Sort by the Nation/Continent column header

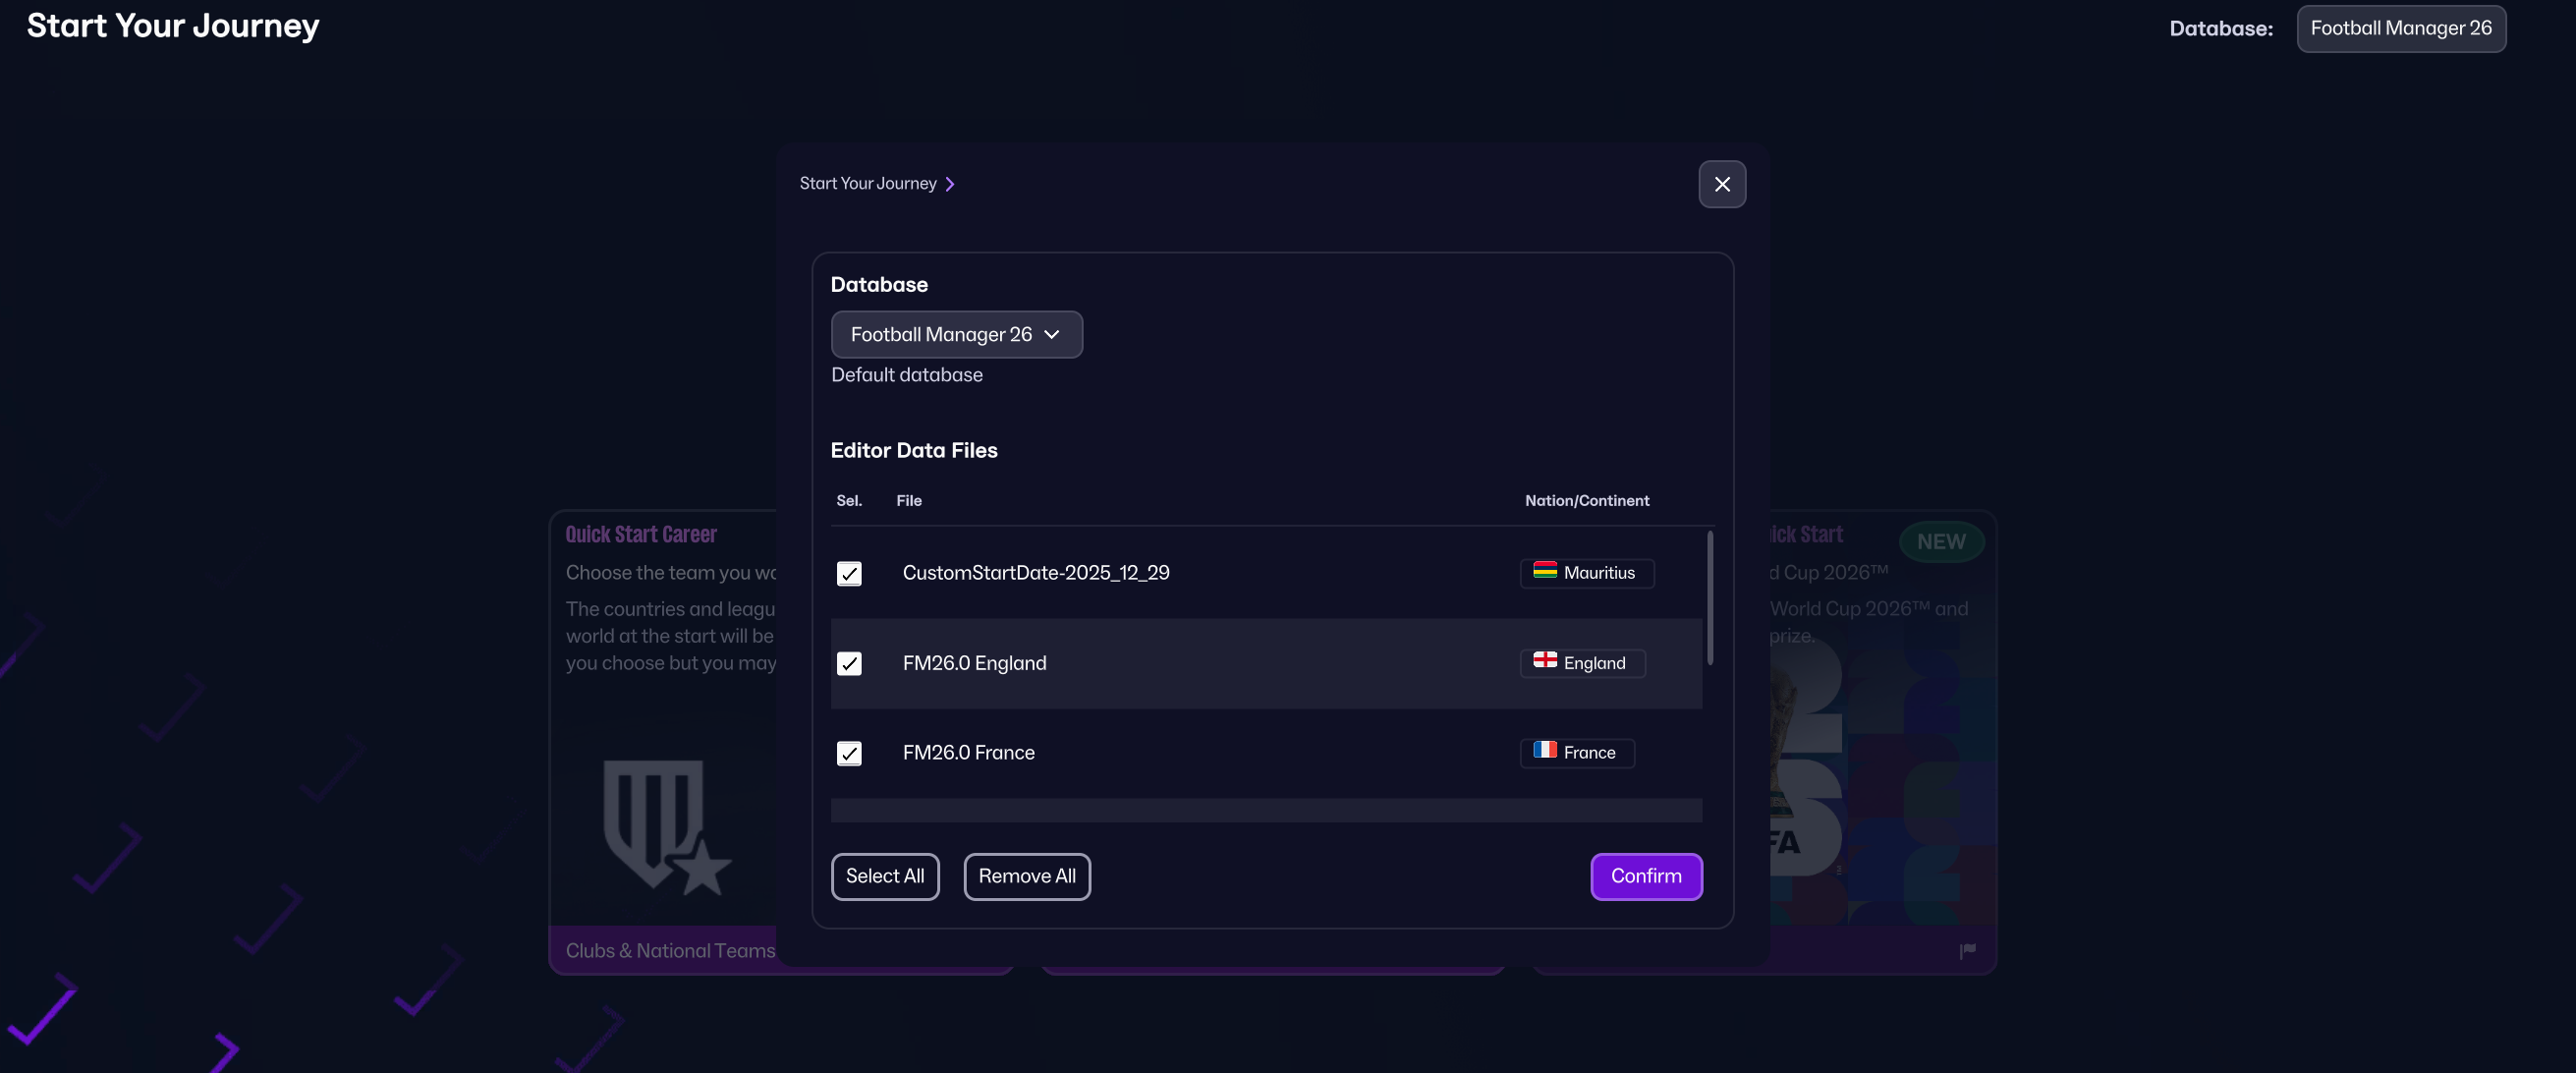point(1587,500)
